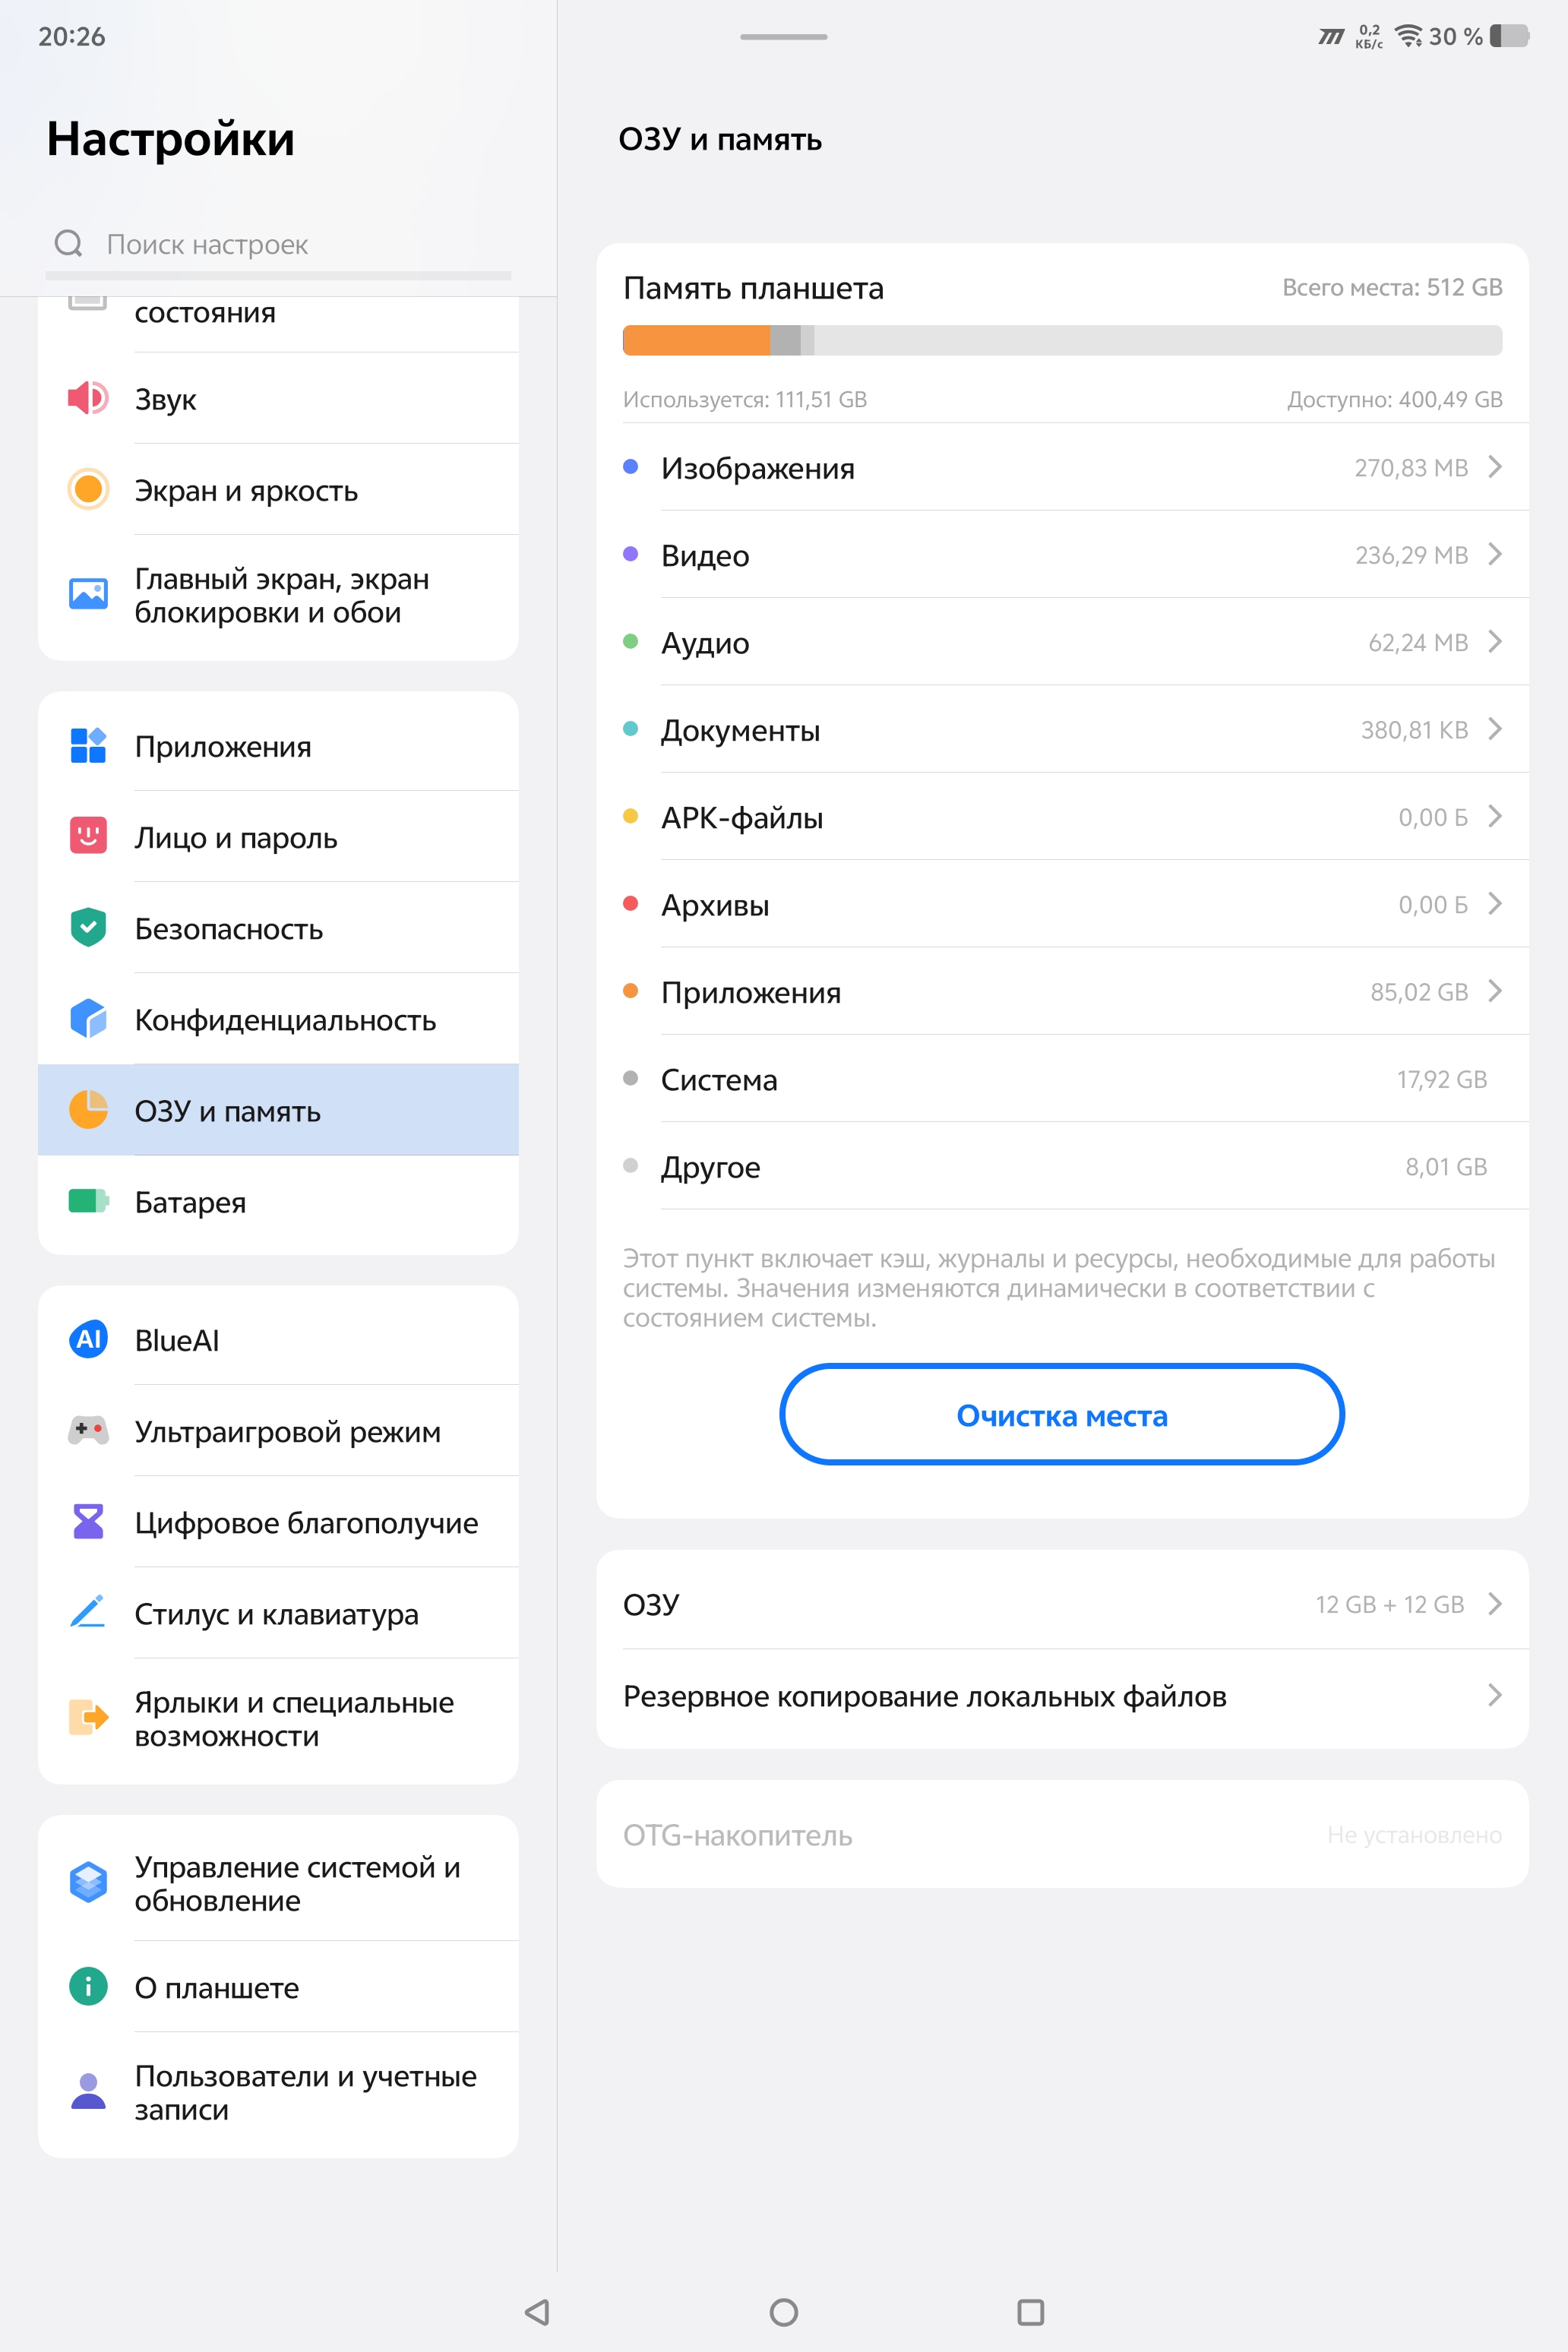The height and width of the screenshot is (2352, 1568).
Task: Tap the BlueAI icon
Action: pyautogui.click(x=88, y=1339)
